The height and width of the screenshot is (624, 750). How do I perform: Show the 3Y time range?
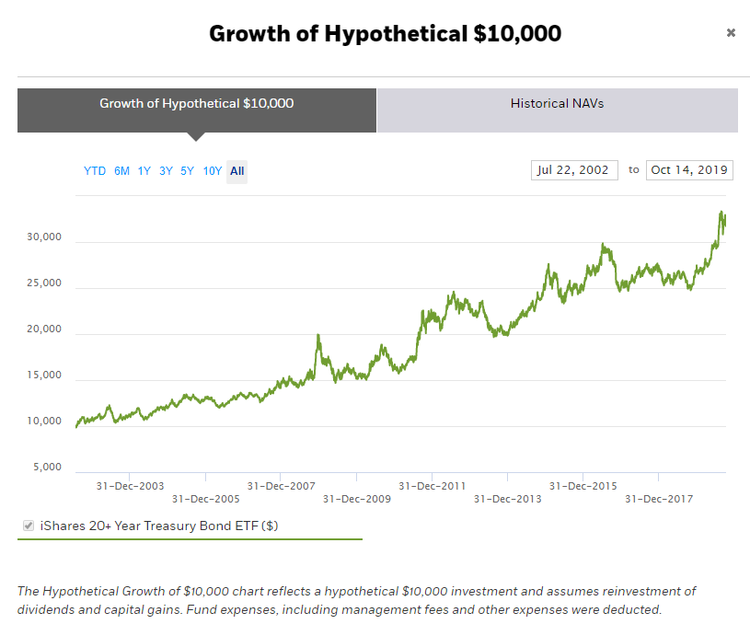click(x=166, y=171)
